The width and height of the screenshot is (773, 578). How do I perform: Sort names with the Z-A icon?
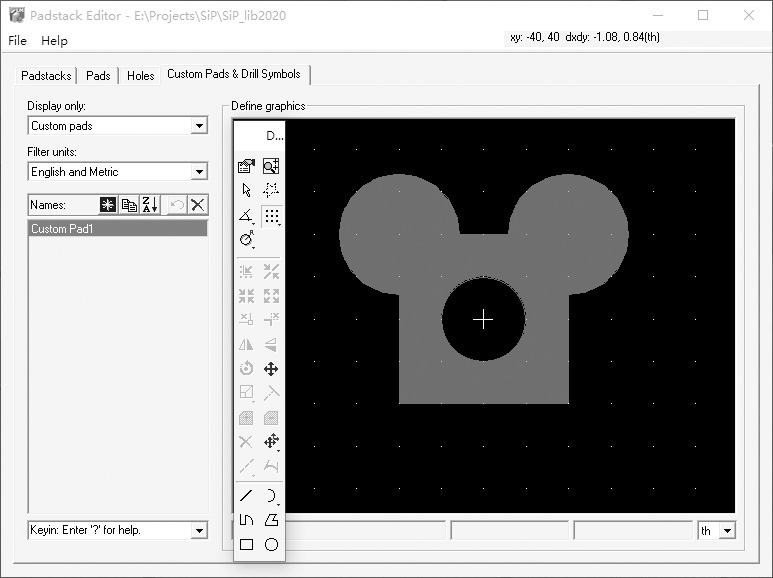click(150, 204)
